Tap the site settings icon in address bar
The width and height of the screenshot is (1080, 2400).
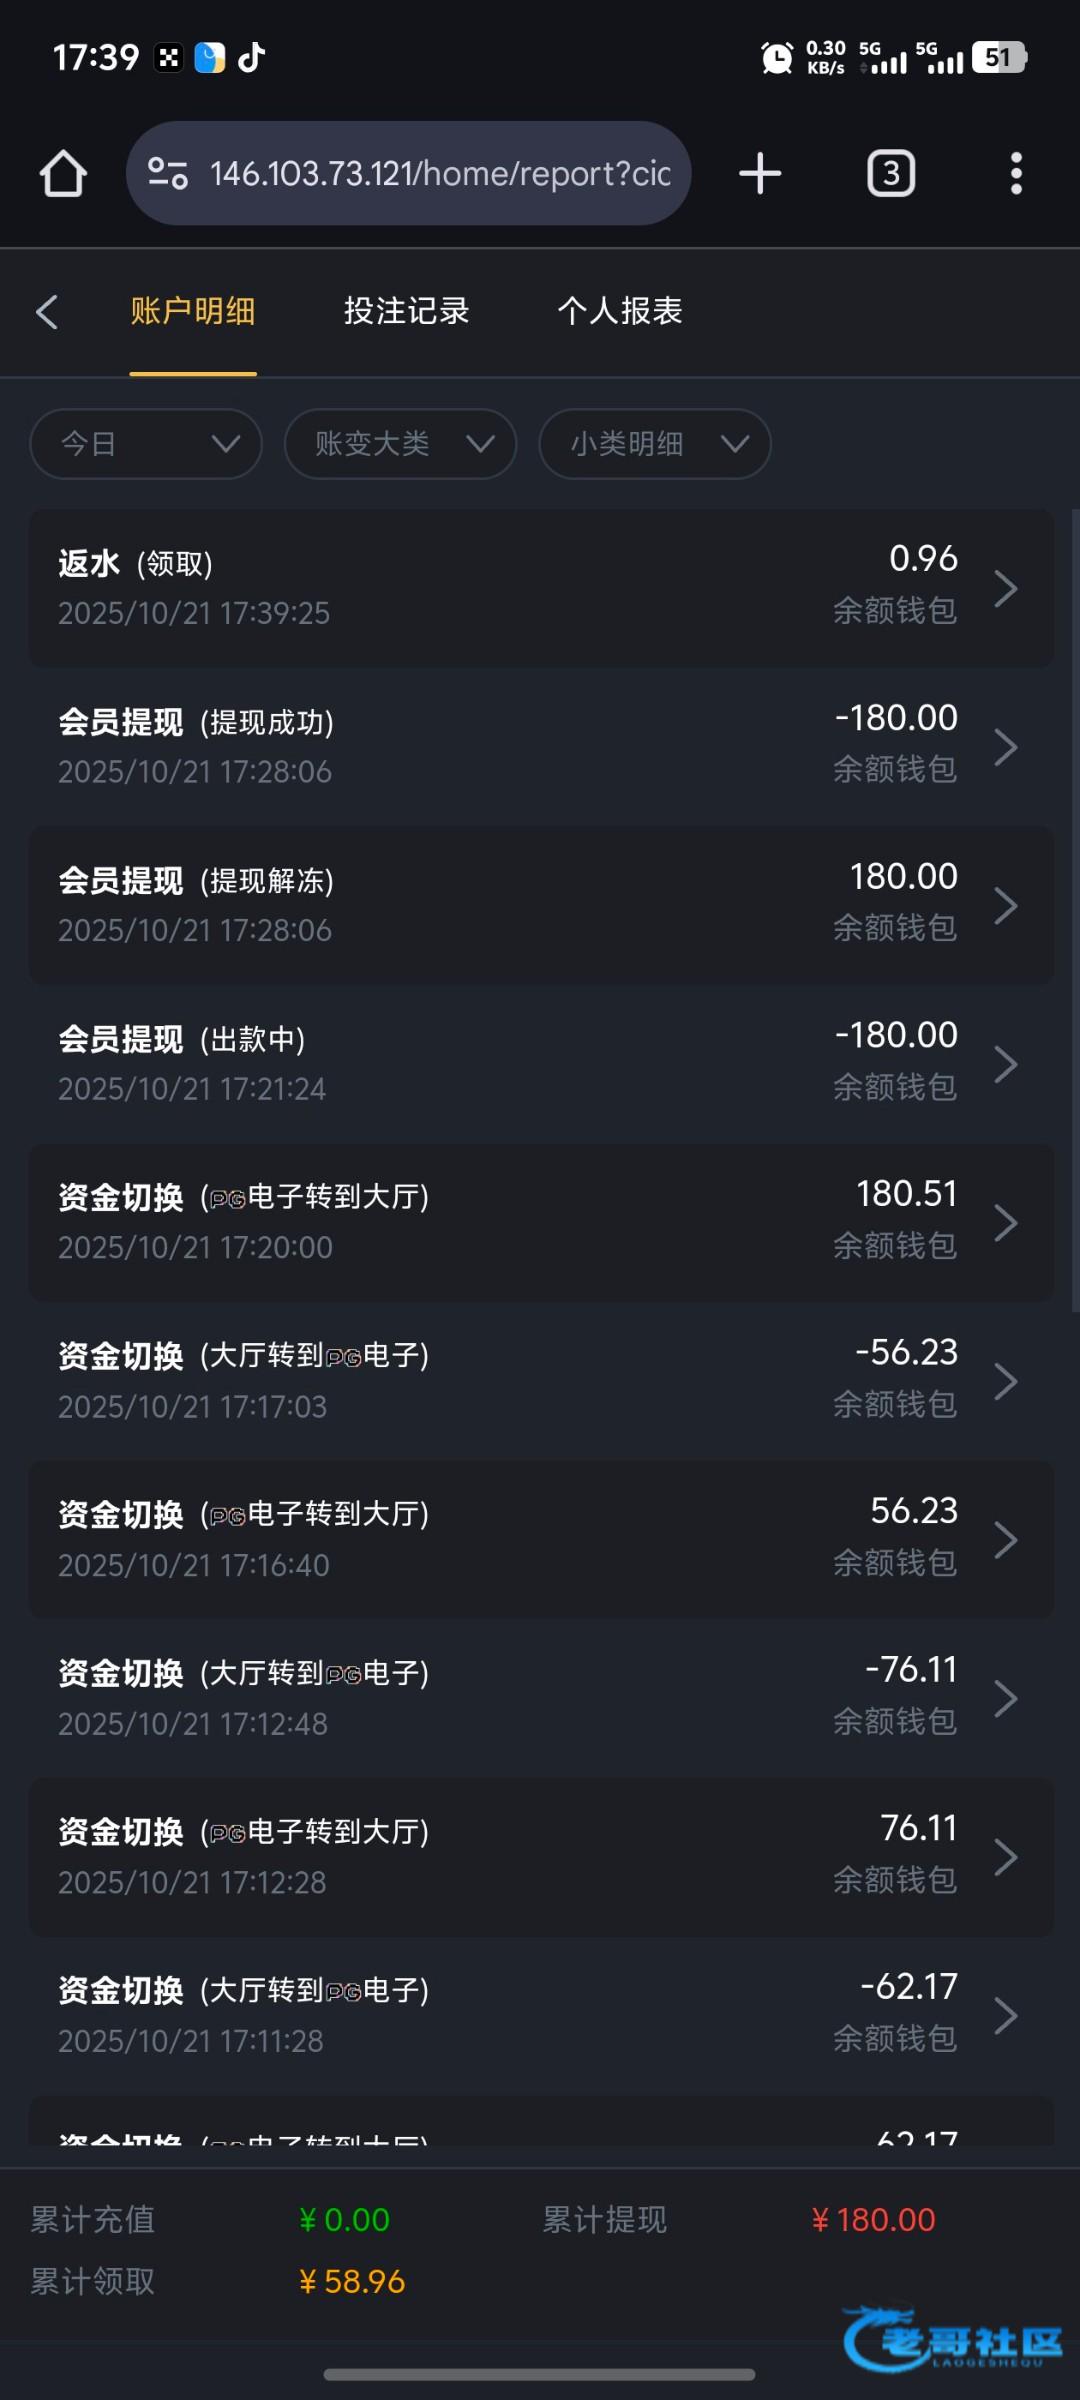[168, 174]
